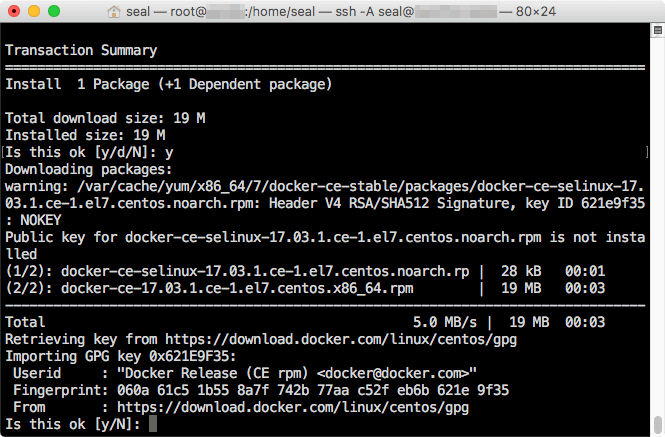Click the cursor block after final prompt
This screenshot has height=437, width=665.
pos(151,424)
